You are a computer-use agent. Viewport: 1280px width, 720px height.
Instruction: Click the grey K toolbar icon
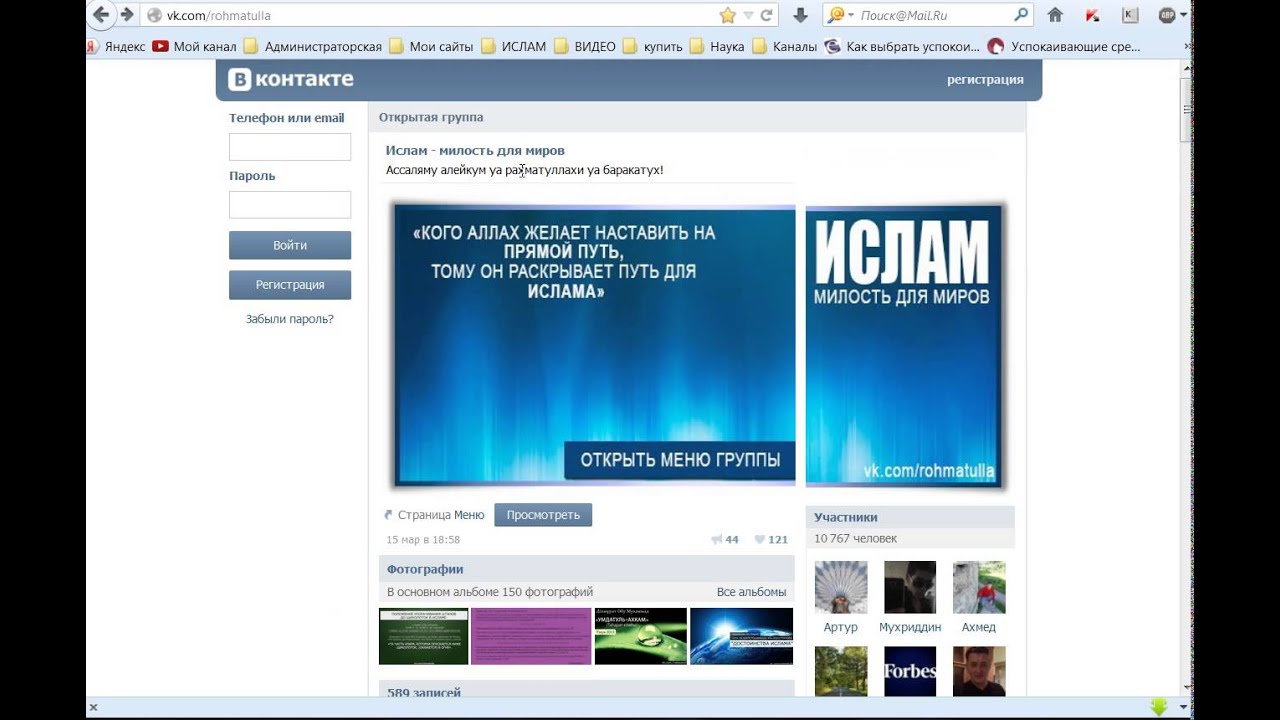[x=1130, y=15]
